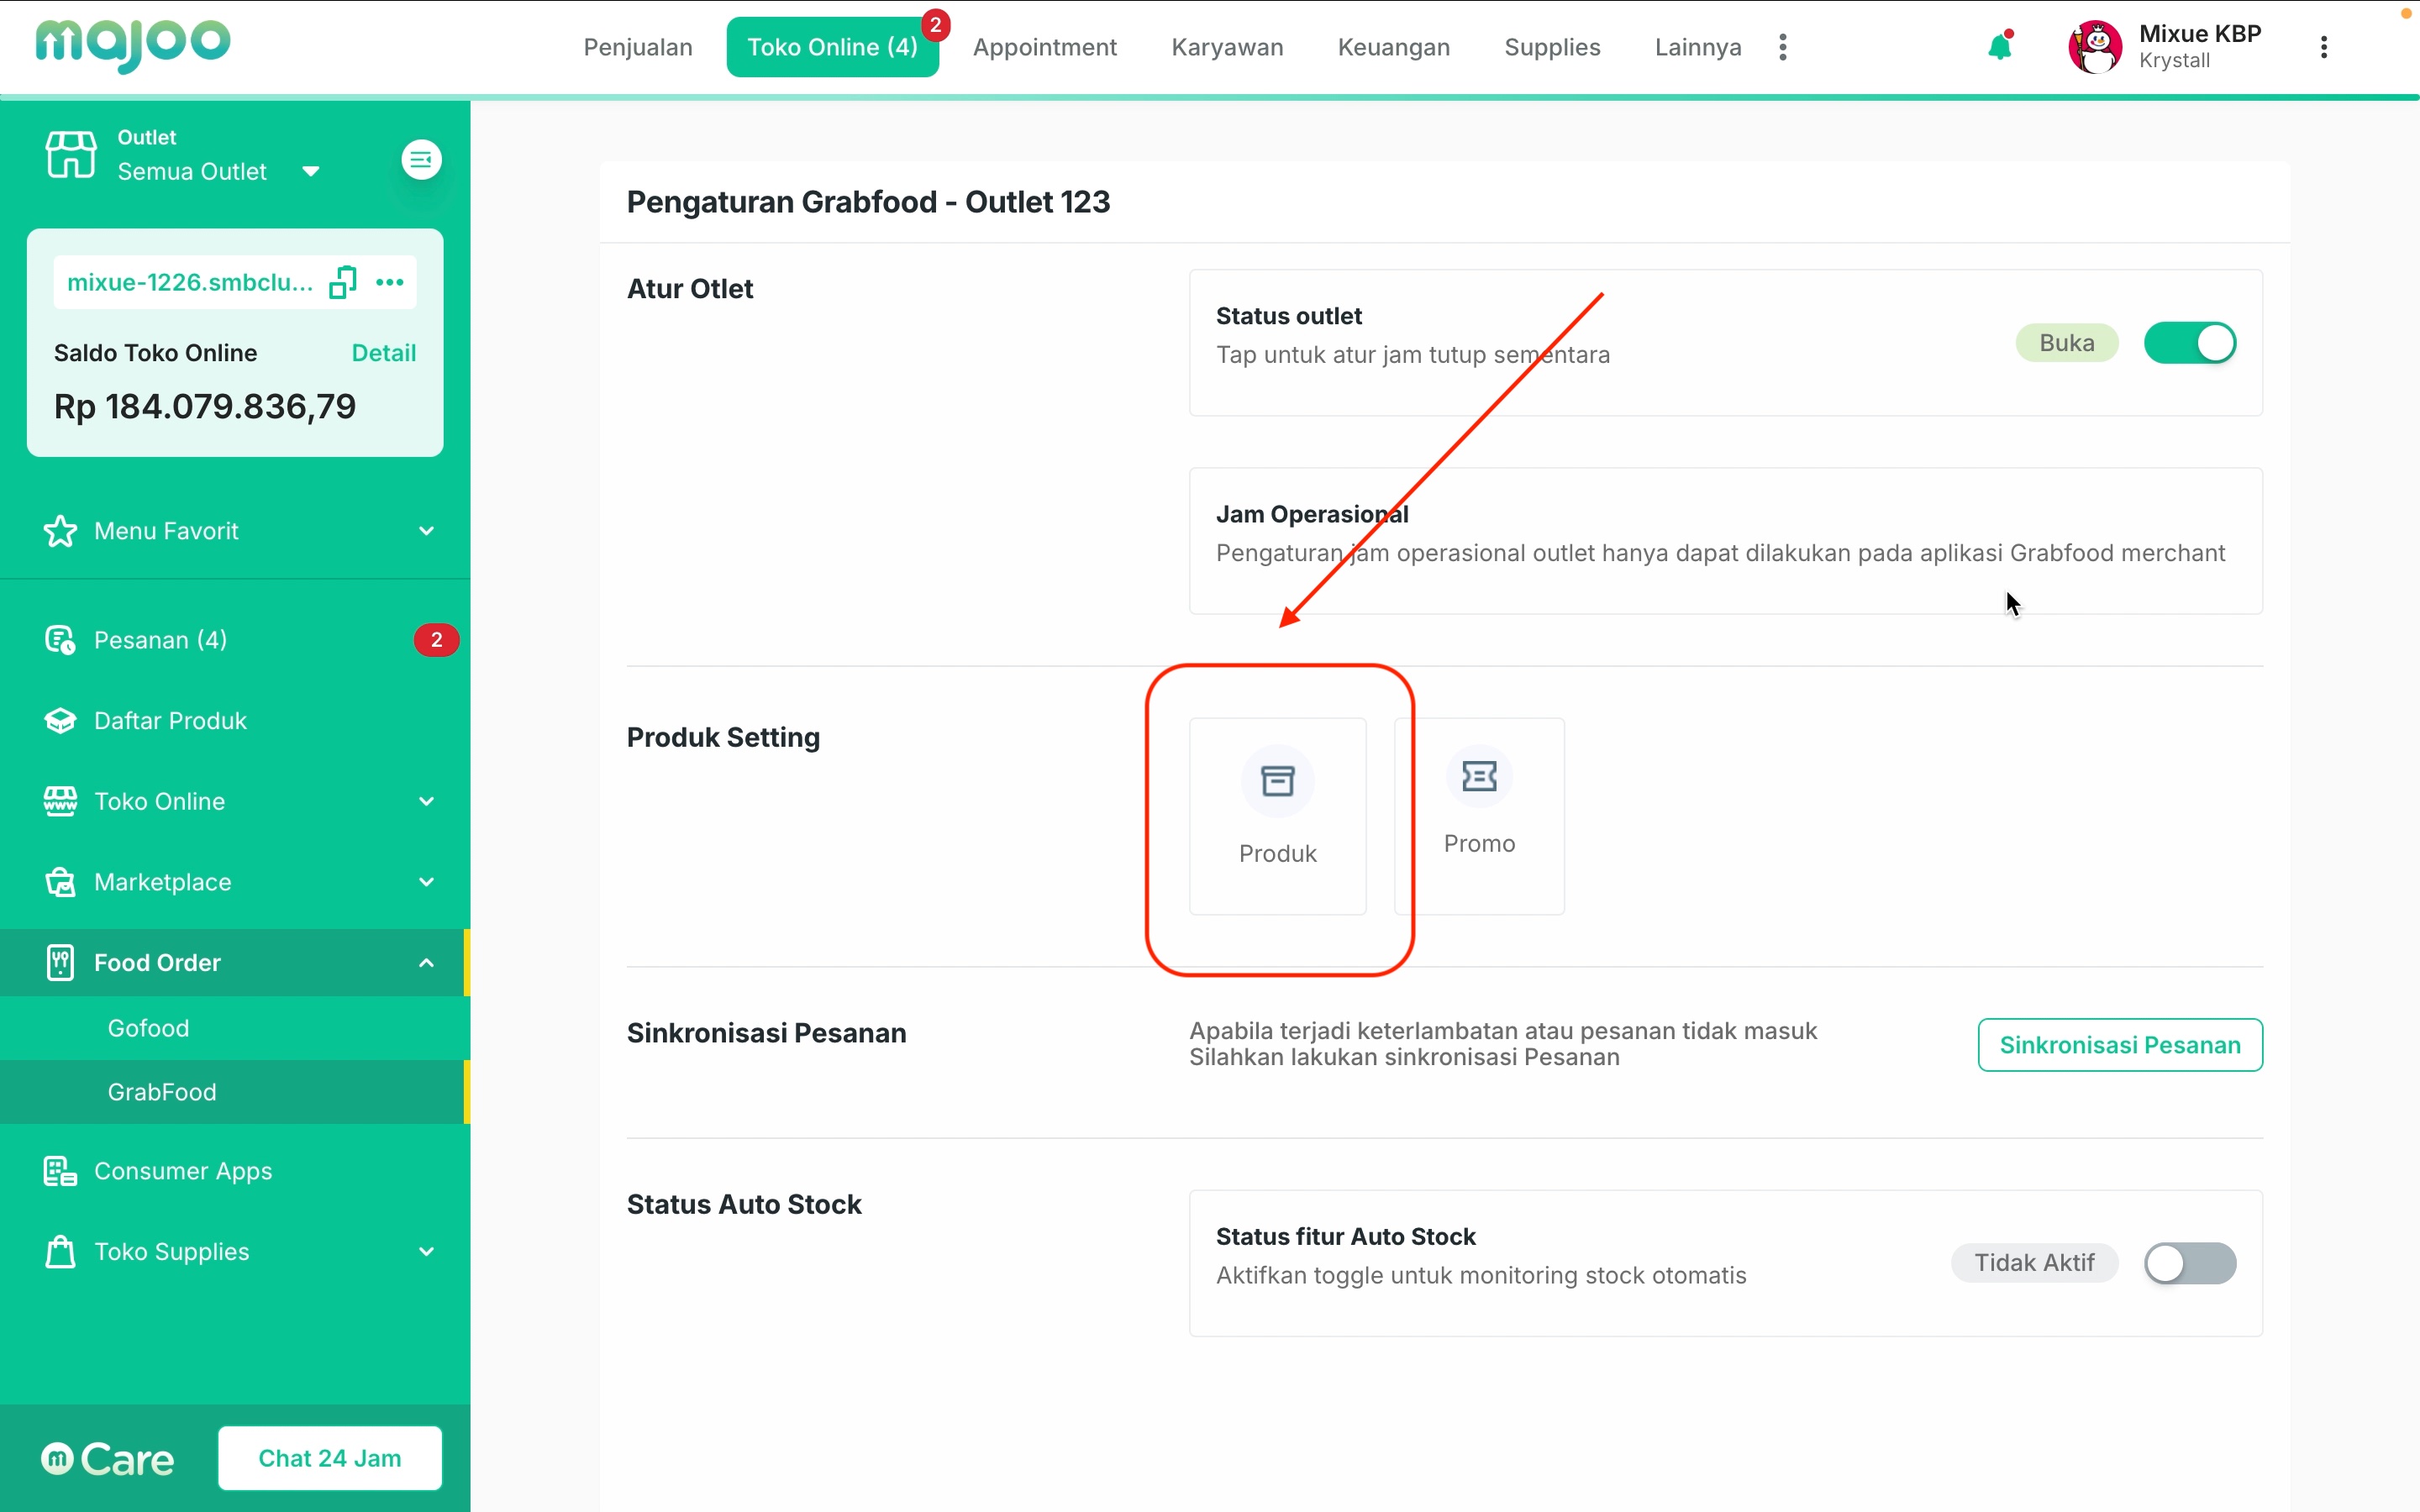Click the Chat 24 Jam button
2420x1512 pixels.
[x=330, y=1459]
